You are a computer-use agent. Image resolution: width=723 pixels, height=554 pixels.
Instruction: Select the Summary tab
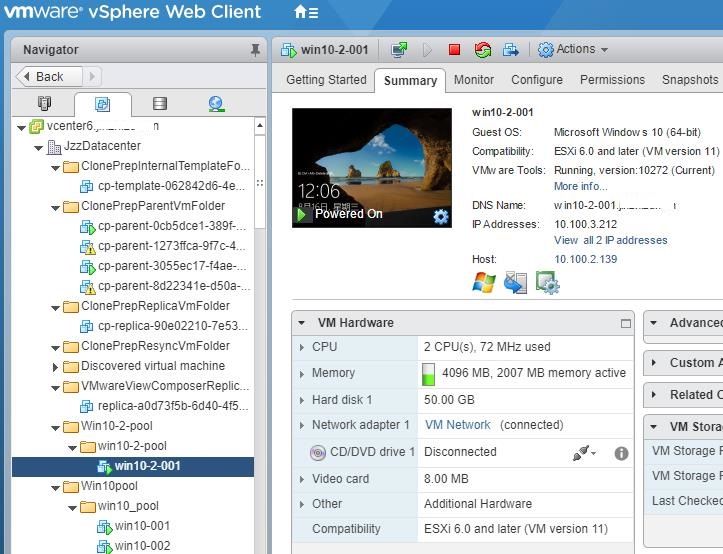point(410,81)
